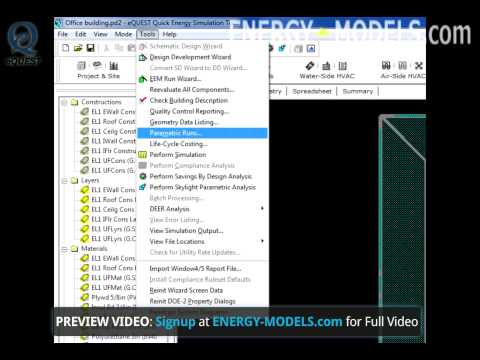Screen dimensions: 480x360
Task: Select Plywd 5/8in material item
Action: point(113,297)
